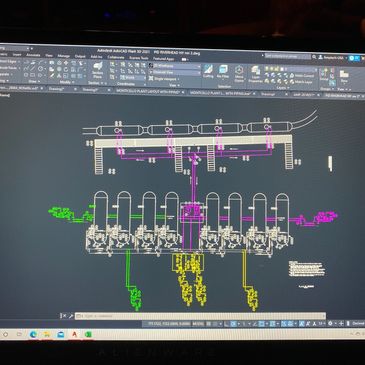This screenshot has height=365, width=365.
Task: Click the command line customize wrench icon
Action: tap(71, 316)
